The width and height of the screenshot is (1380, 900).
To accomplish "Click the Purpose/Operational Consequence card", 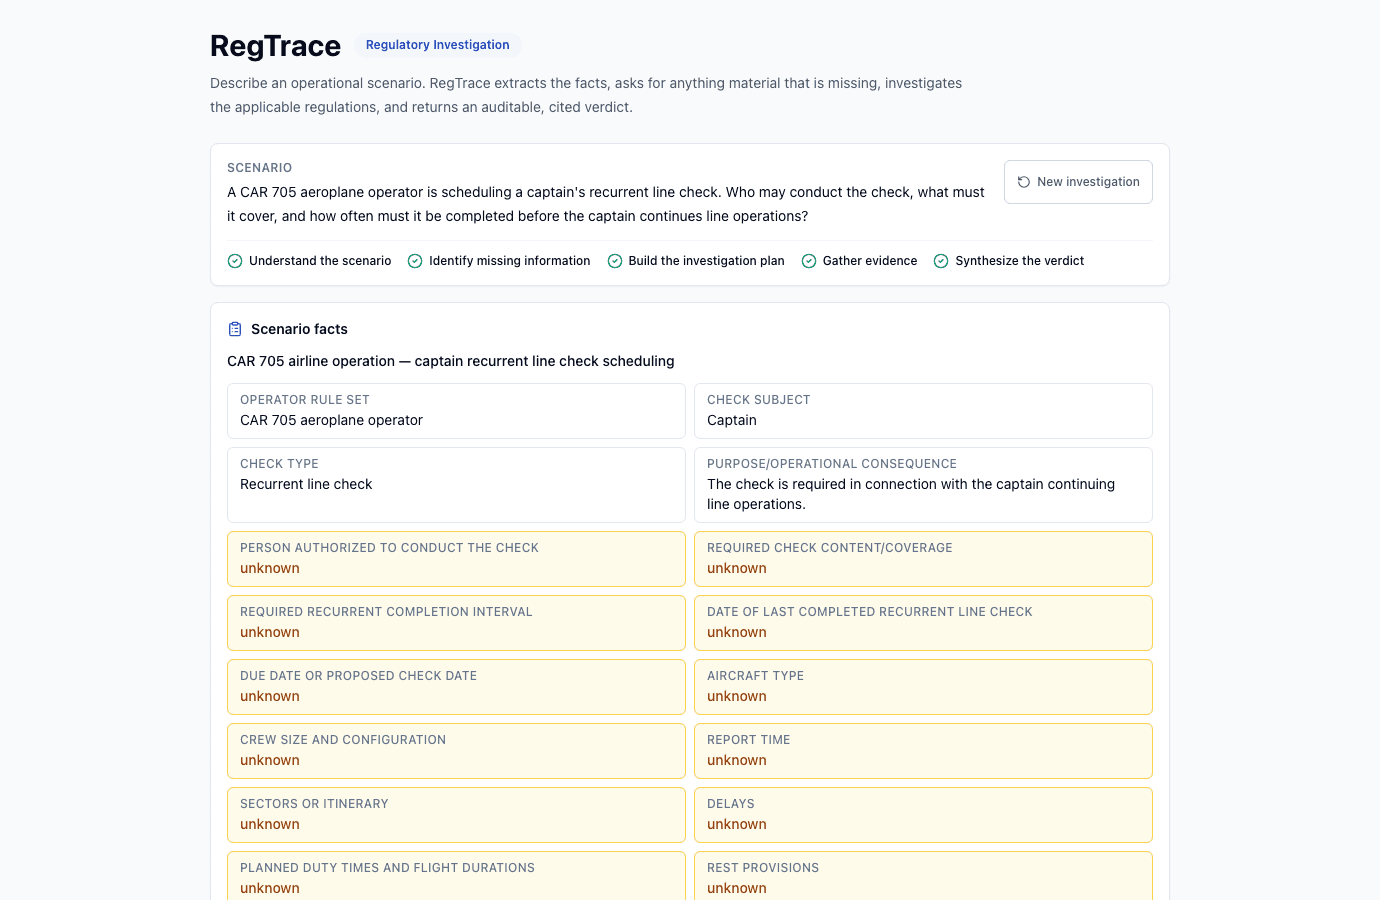I will [x=923, y=485].
